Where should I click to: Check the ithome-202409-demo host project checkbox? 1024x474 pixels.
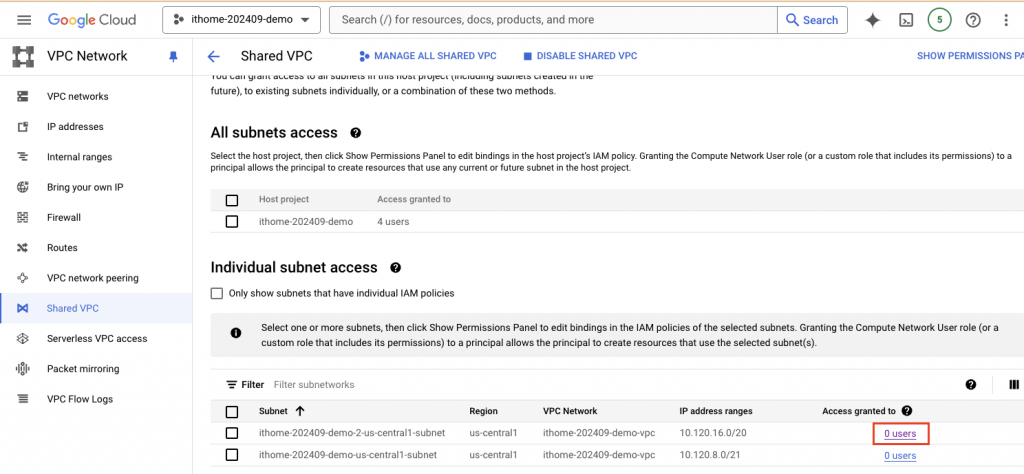[x=232, y=221]
